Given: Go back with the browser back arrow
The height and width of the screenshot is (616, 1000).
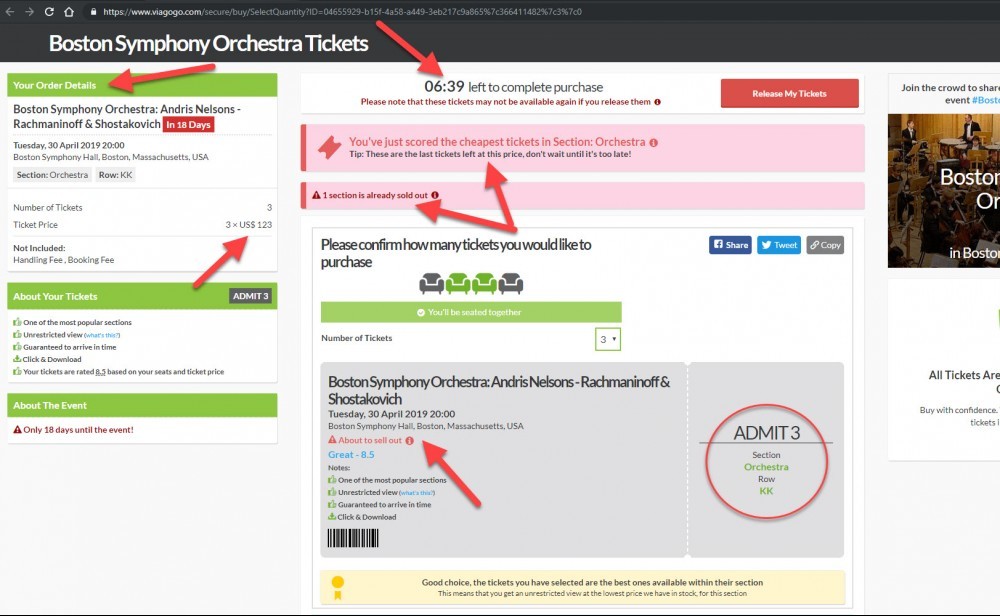Looking at the screenshot, I should pyautogui.click(x=10, y=11).
